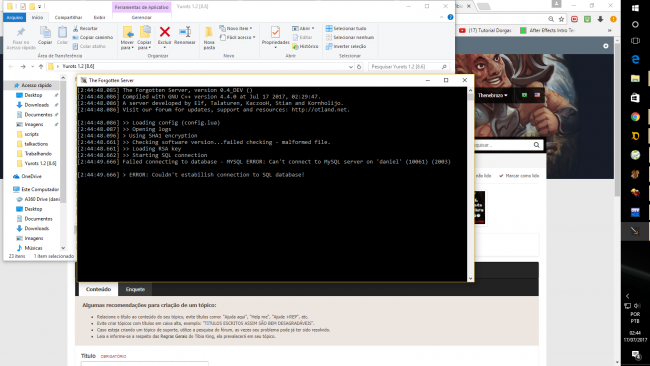The image size is (650, 366).
Task: Switch to the Exibir ribbon tab
Action: 99,17
